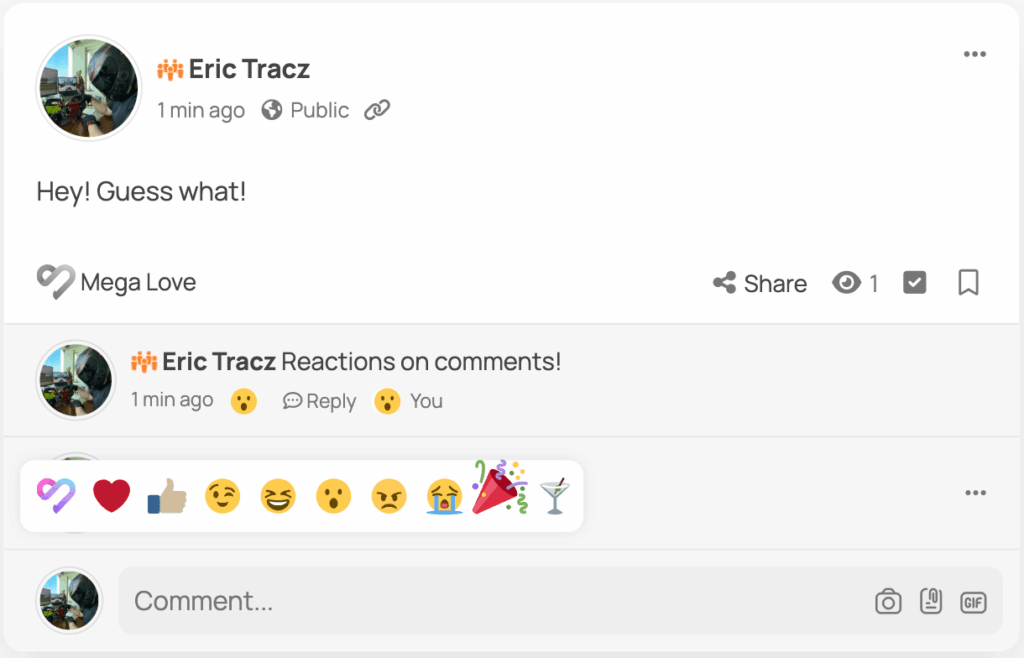The width and height of the screenshot is (1024, 658).
Task: Toggle the post checkmark box
Action: [914, 283]
